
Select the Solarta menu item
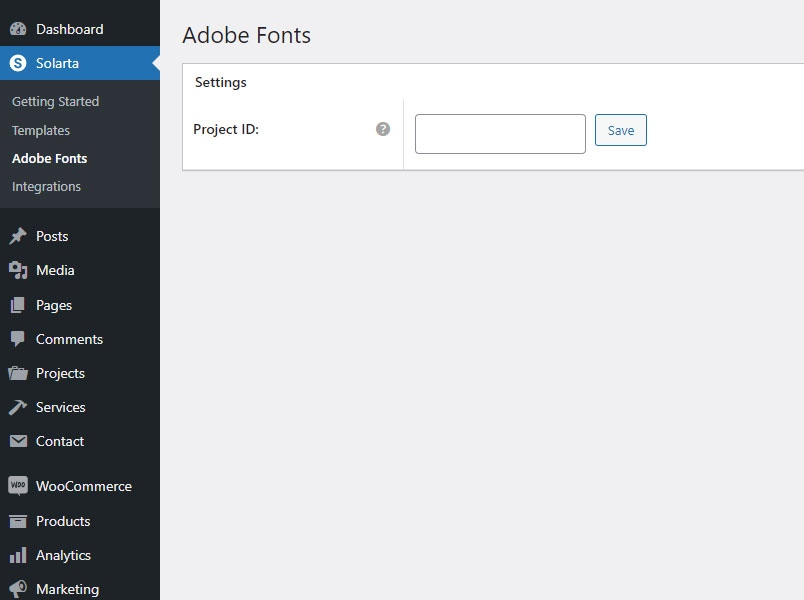(80, 63)
